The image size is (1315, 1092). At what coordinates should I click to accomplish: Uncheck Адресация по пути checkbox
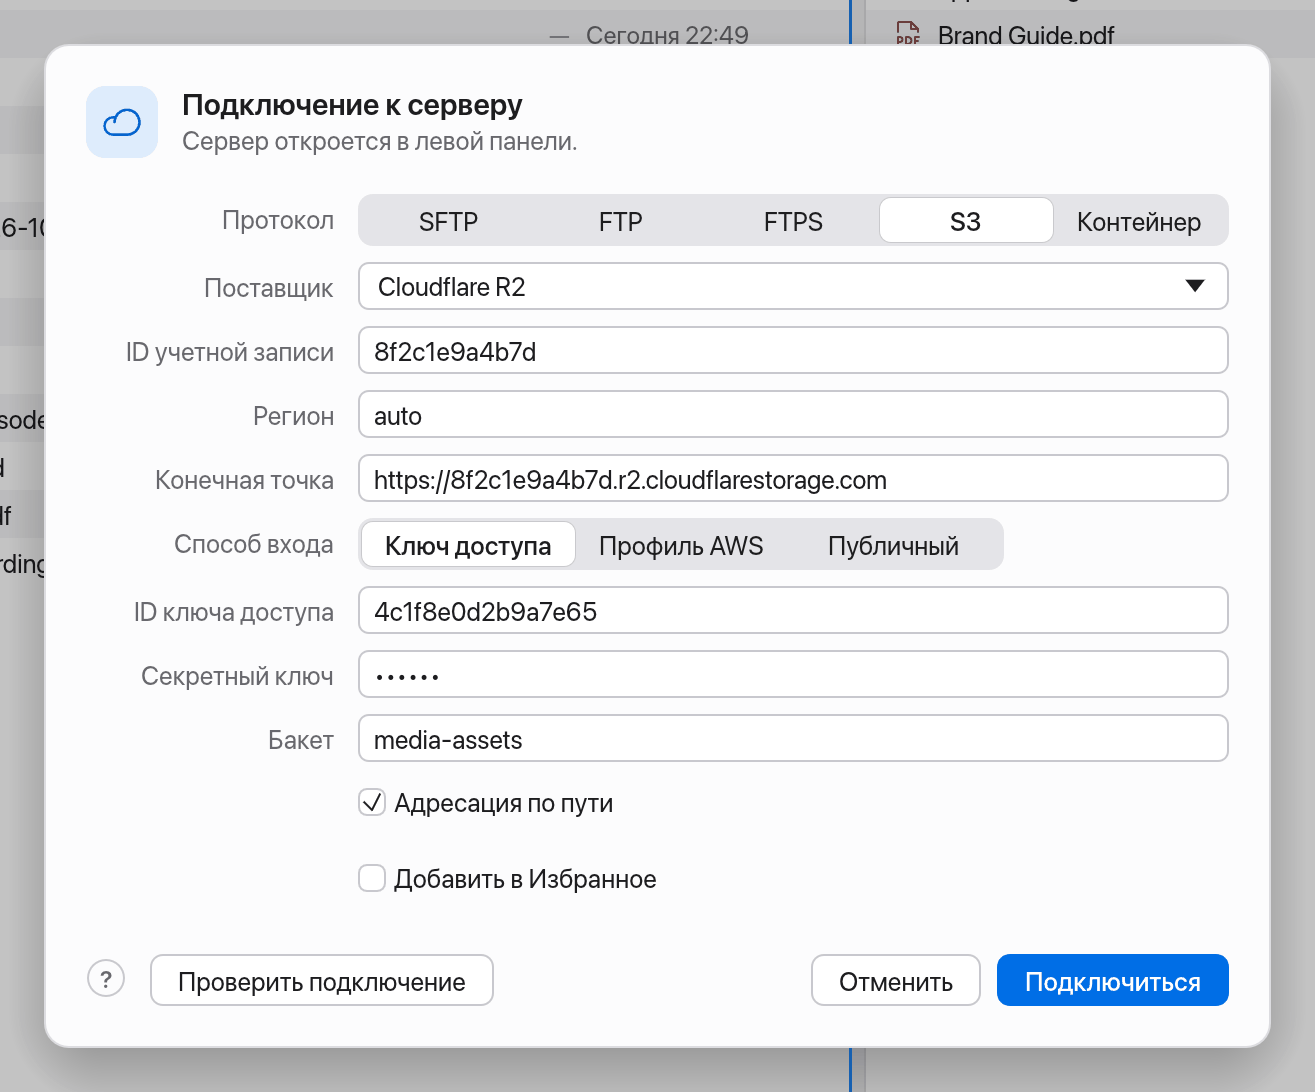(x=372, y=802)
